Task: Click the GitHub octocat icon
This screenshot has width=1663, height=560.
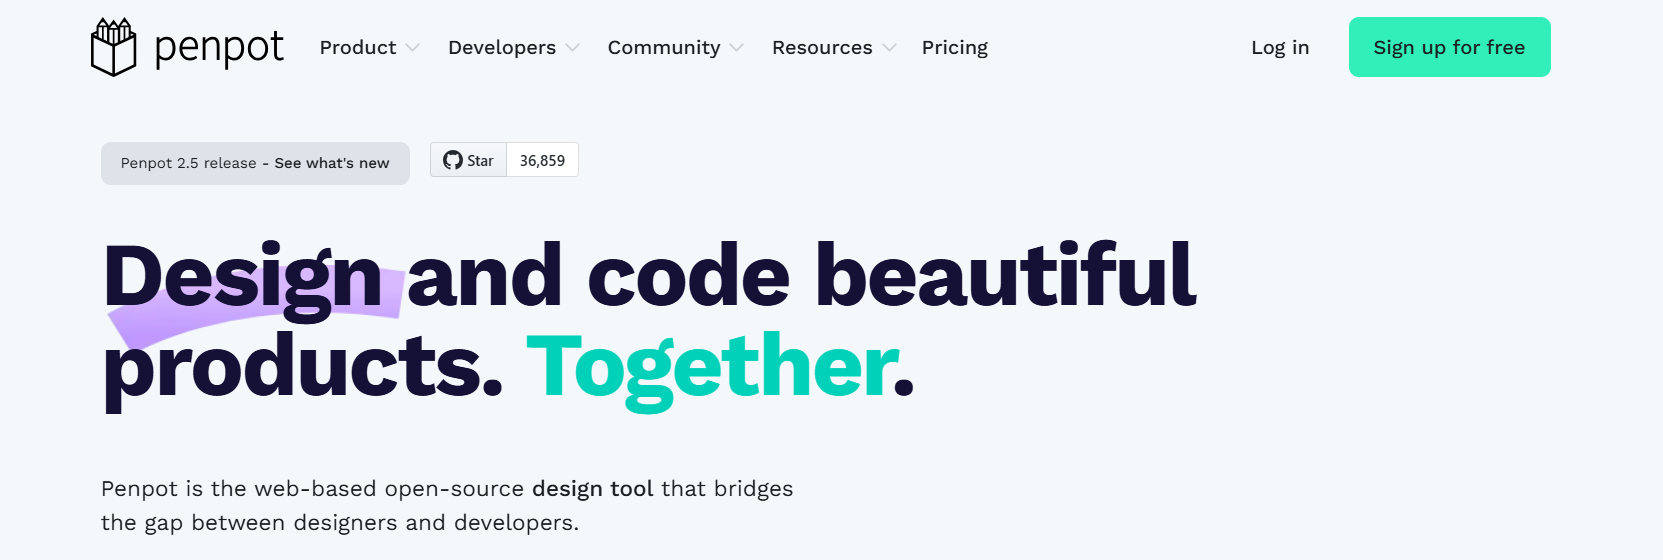Action: tap(453, 160)
